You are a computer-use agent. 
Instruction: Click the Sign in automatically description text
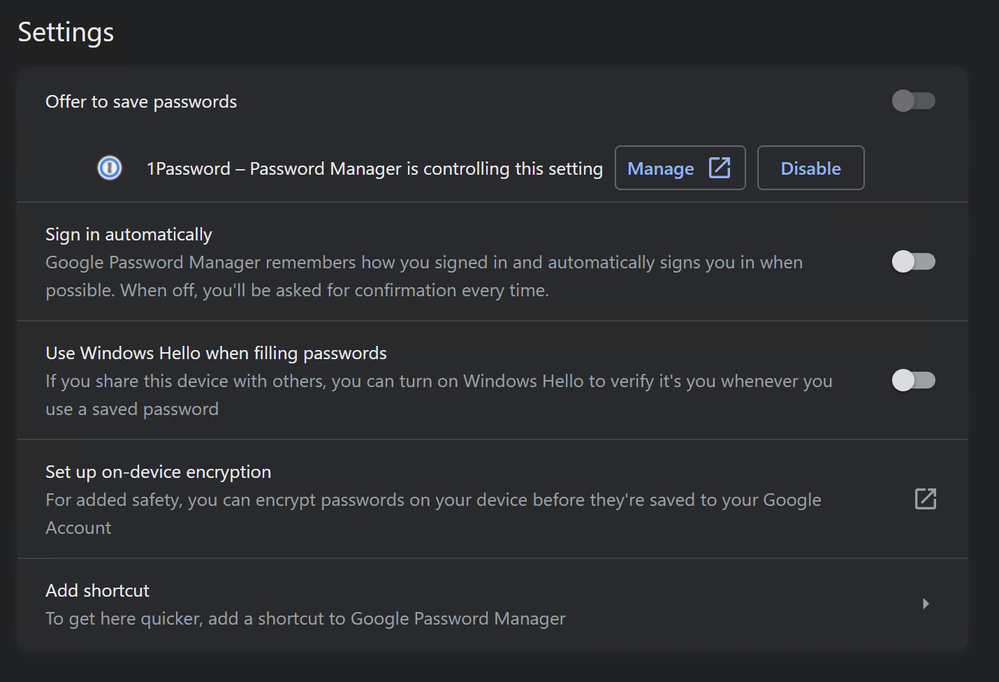pyautogui.click(x=423, y=277)
